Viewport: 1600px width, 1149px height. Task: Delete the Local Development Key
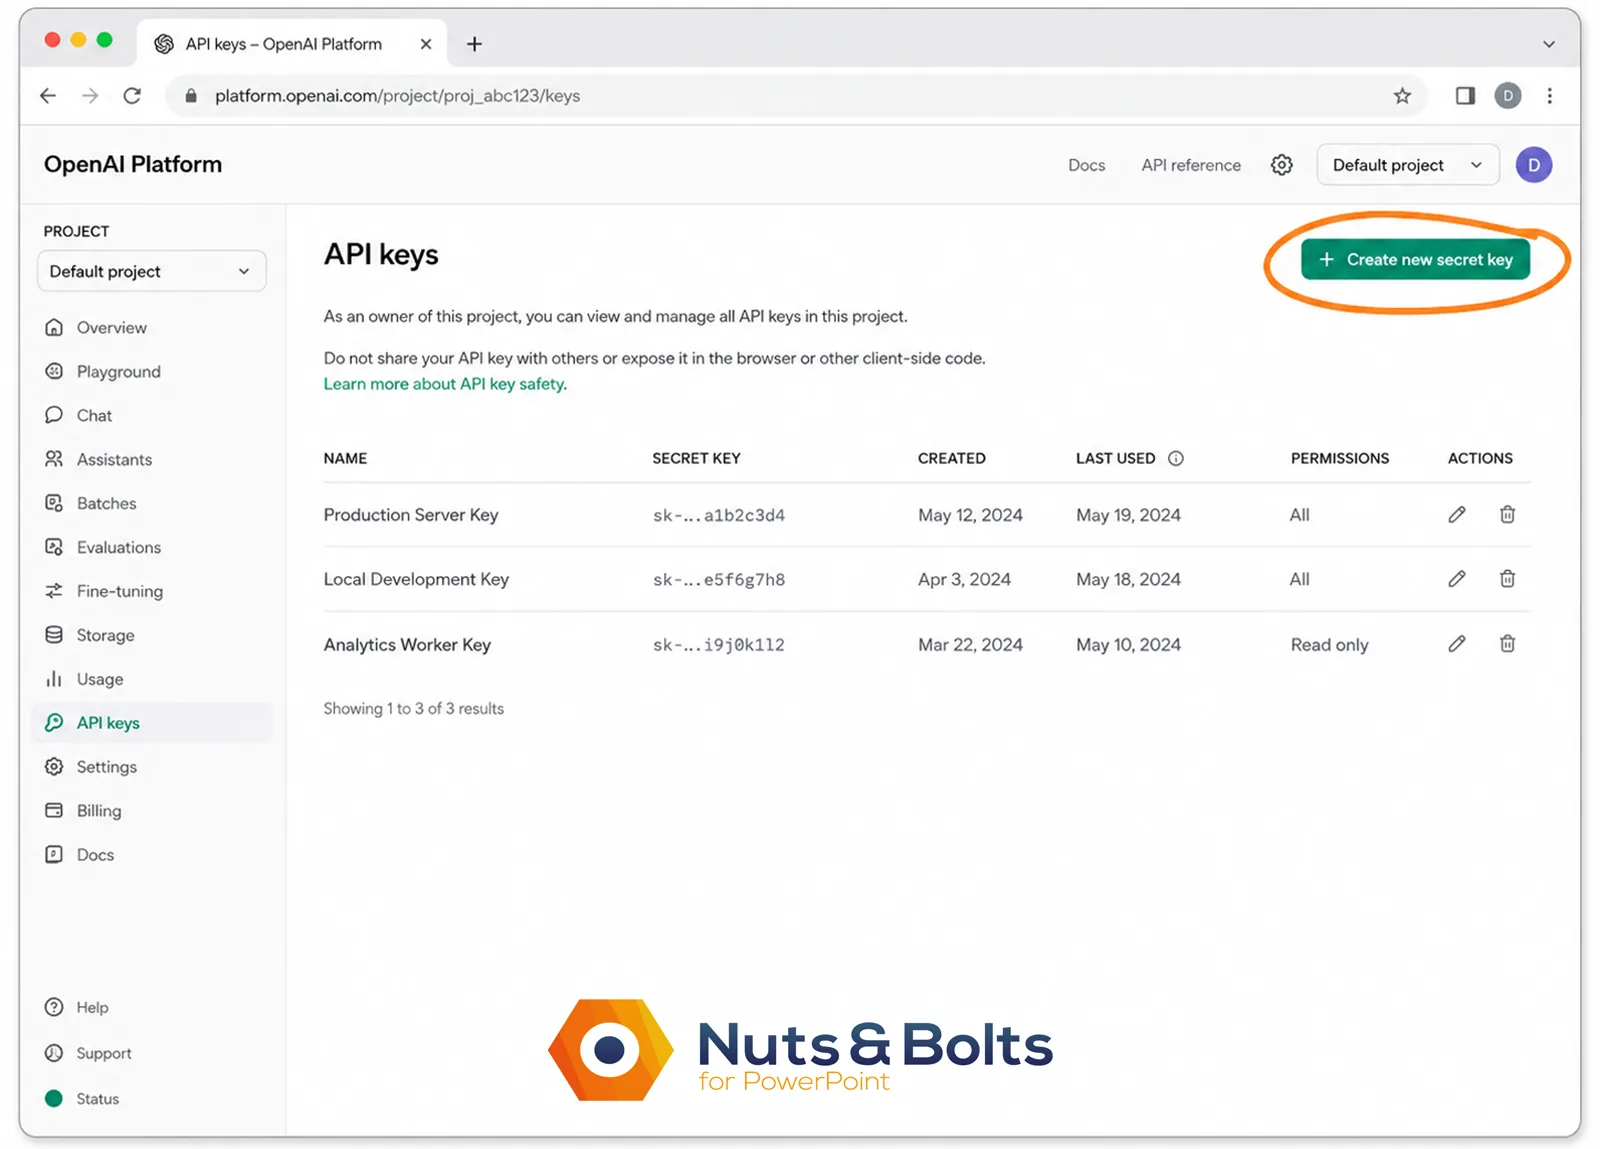[1507, 579]
